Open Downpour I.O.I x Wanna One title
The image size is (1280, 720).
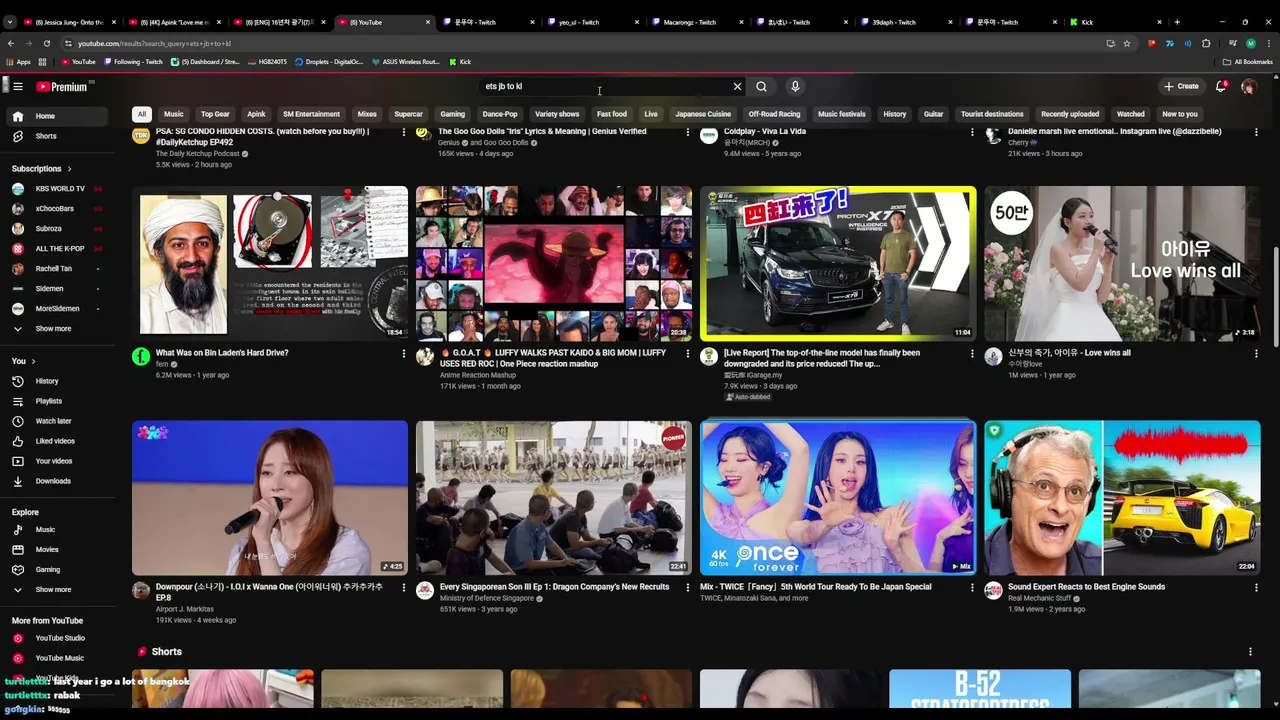tap(269, 592)
